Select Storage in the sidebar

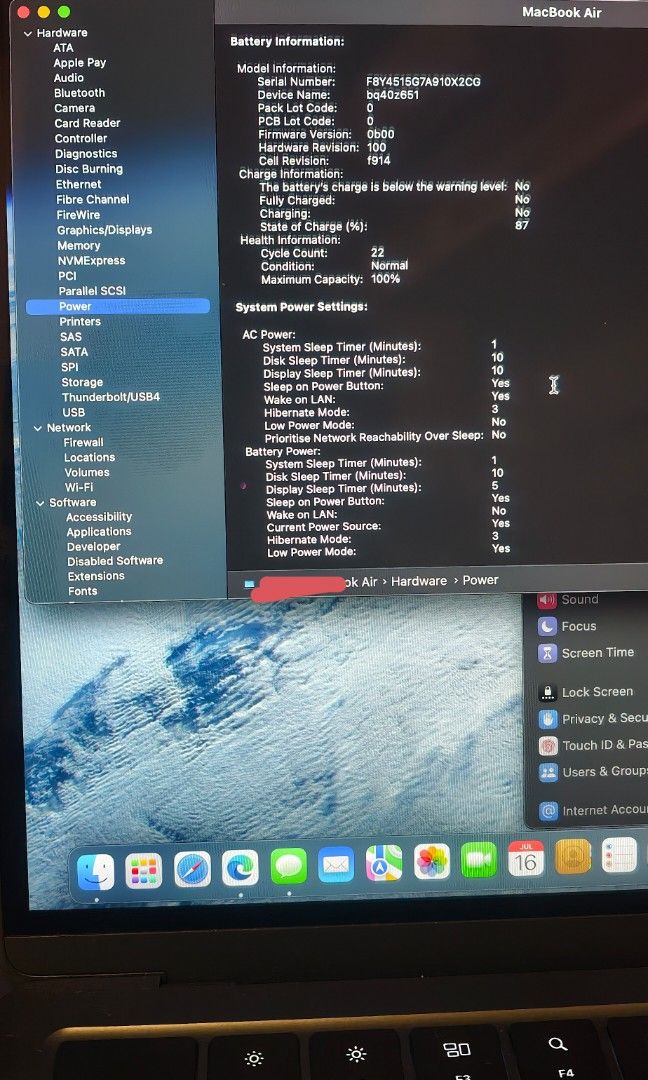click(x=82, y=382)
